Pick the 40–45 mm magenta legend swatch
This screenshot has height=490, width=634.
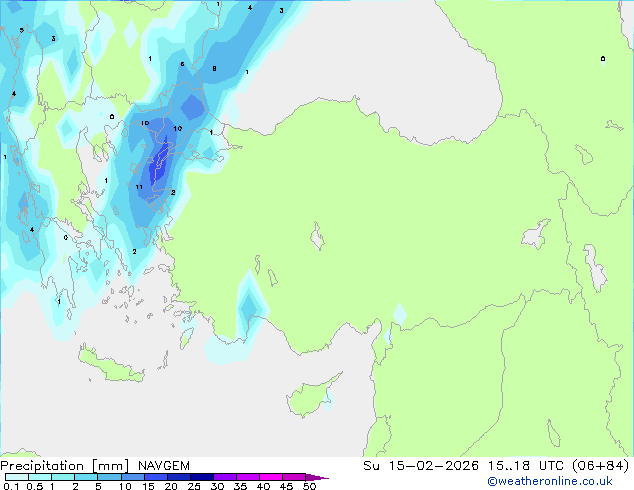click(271, 477)
